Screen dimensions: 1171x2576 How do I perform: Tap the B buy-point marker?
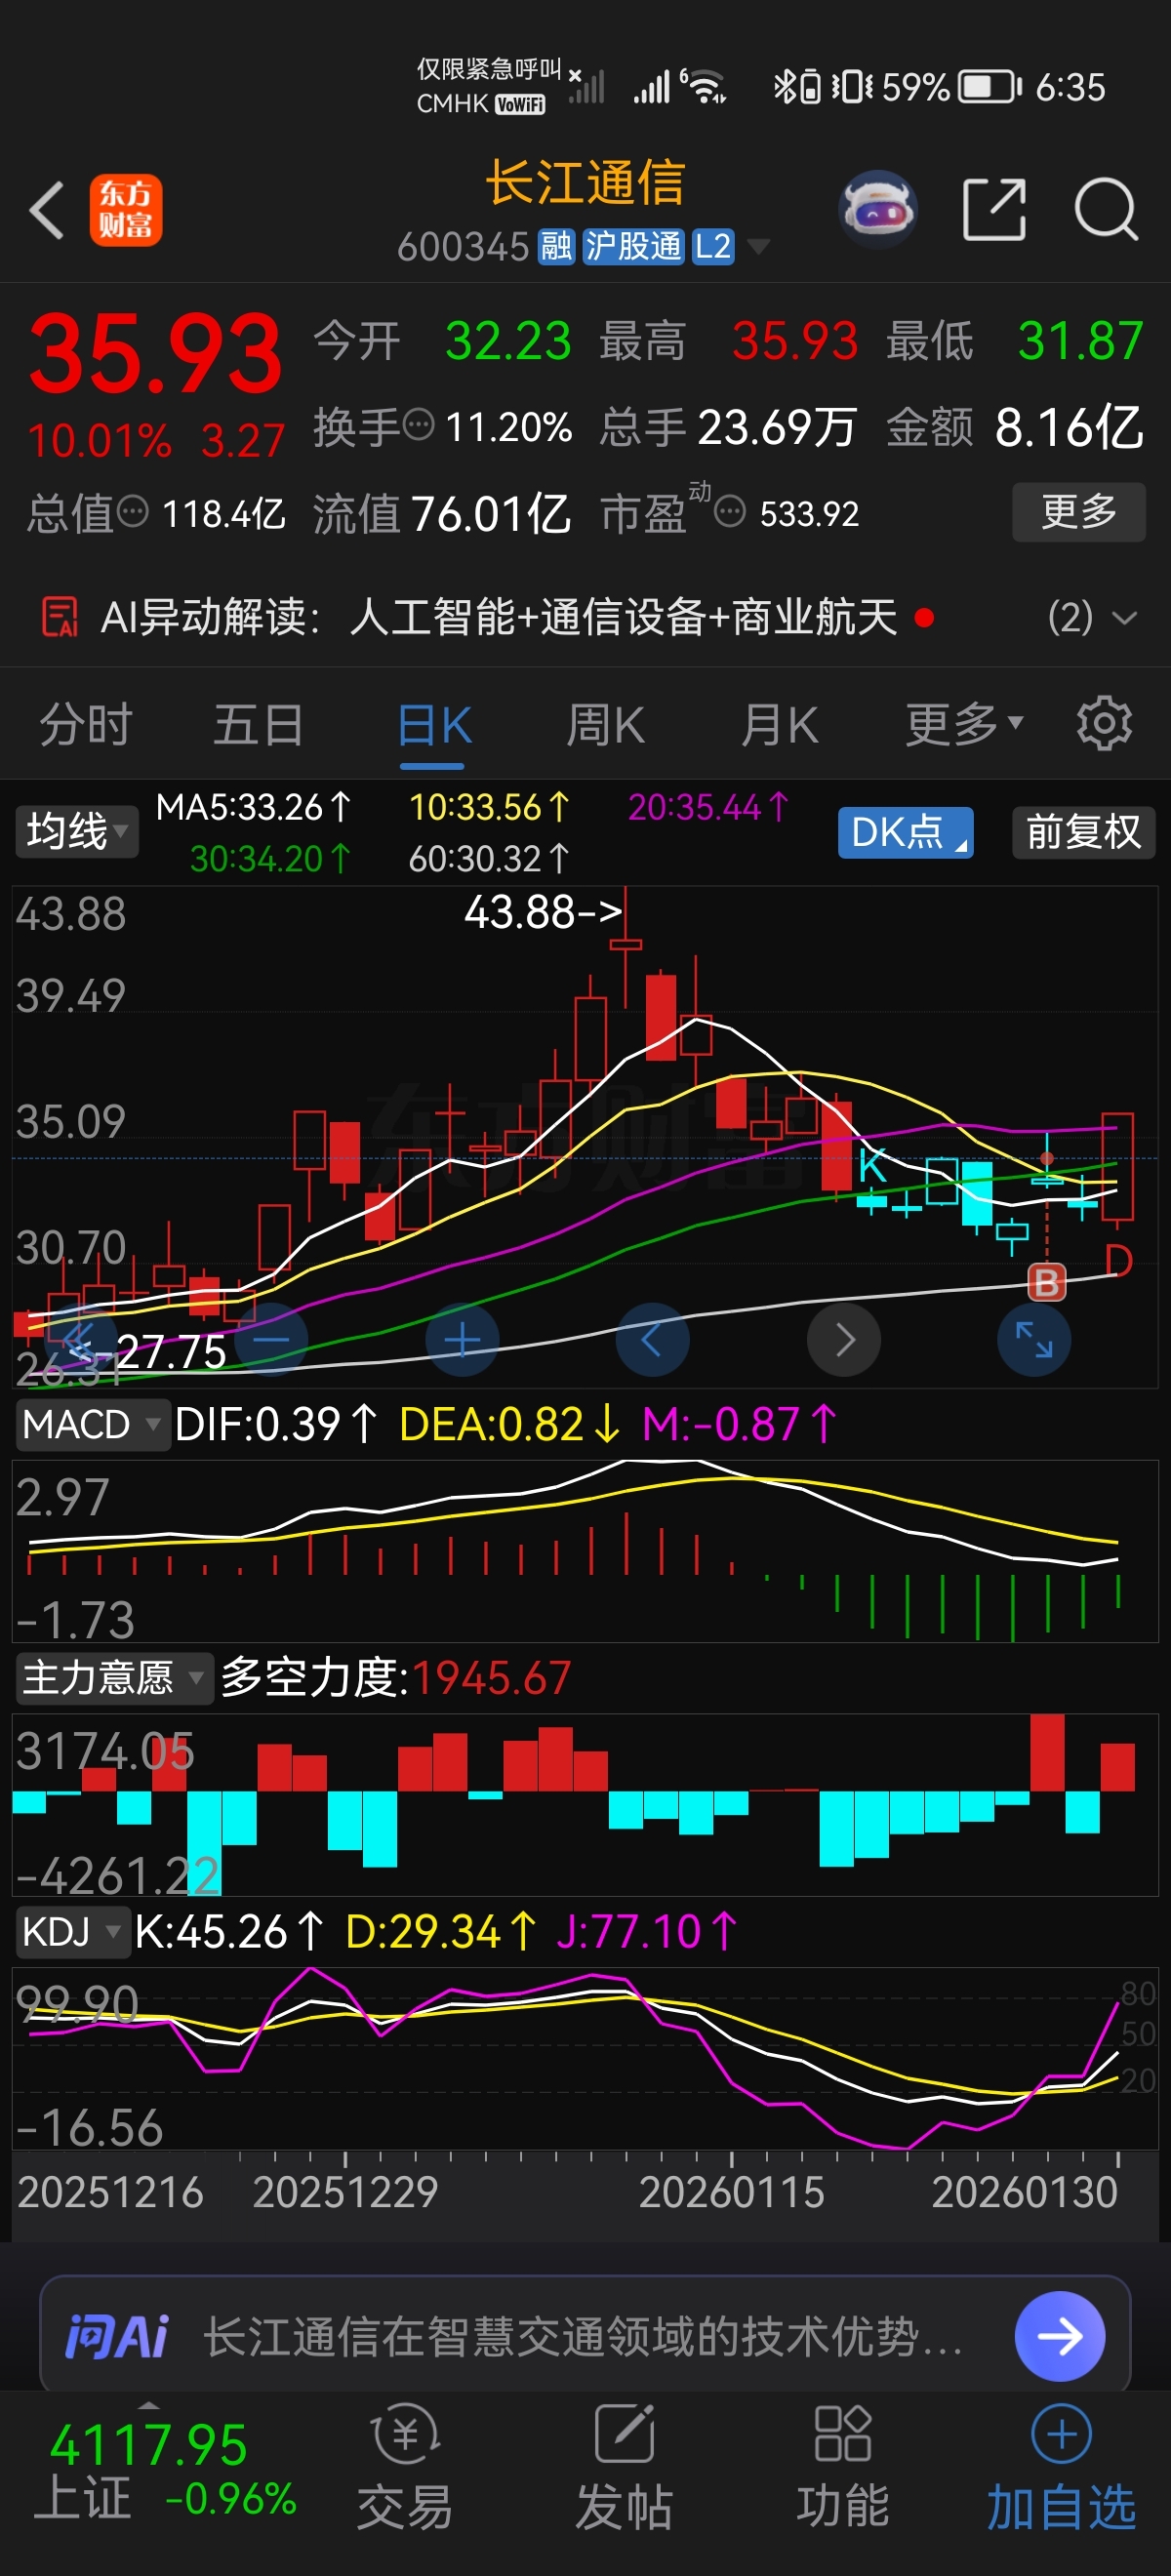[x=1047, y=1282]
